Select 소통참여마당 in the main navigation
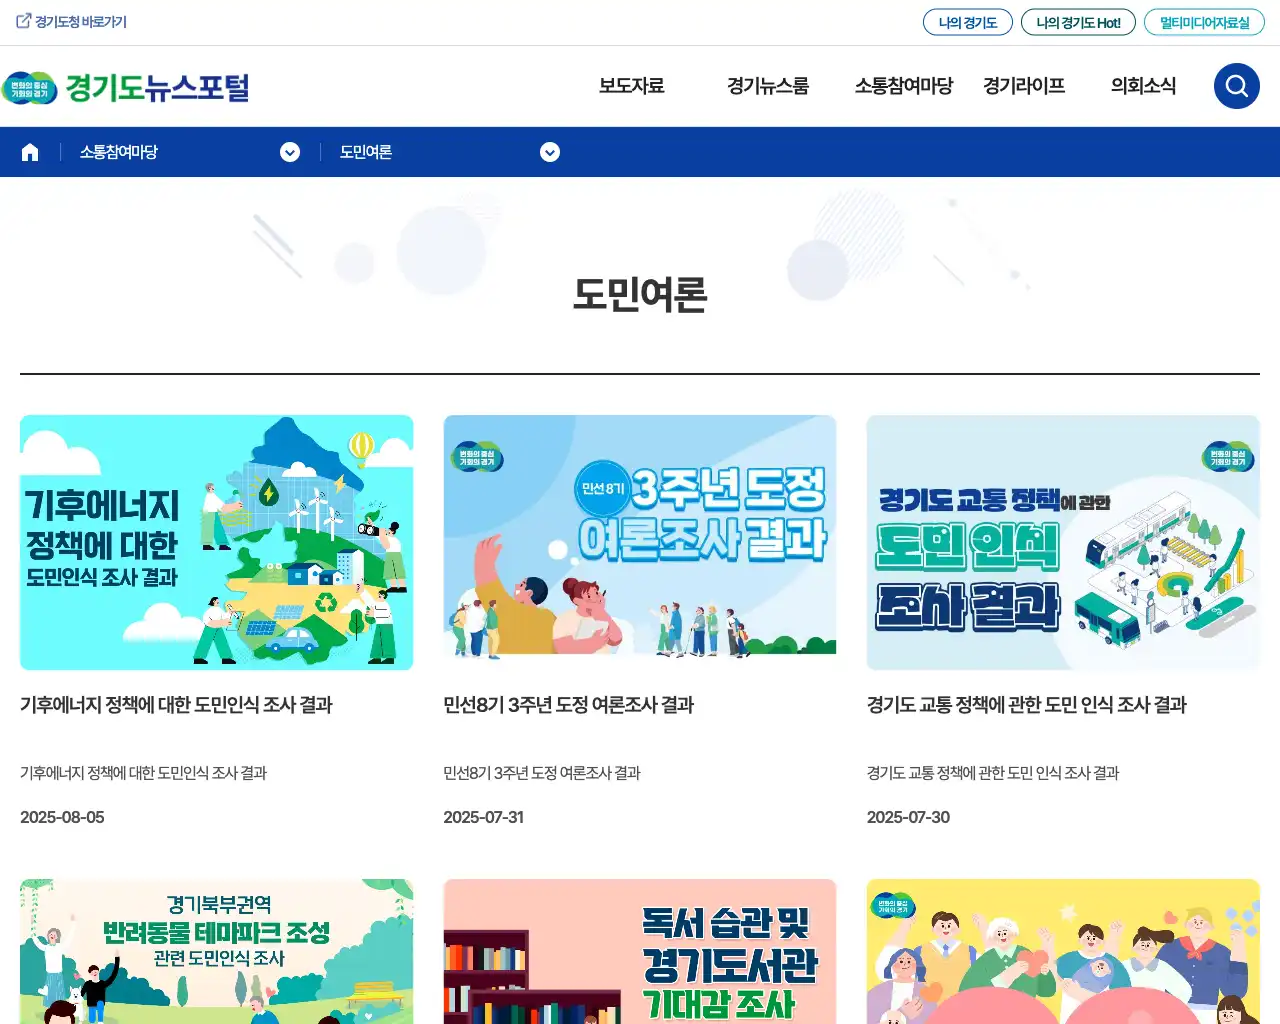1280x1024 pixels. pos(903,86)
